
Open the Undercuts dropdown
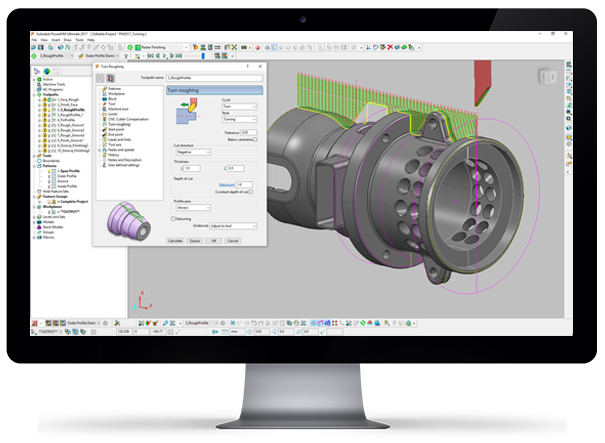point(233,226)
